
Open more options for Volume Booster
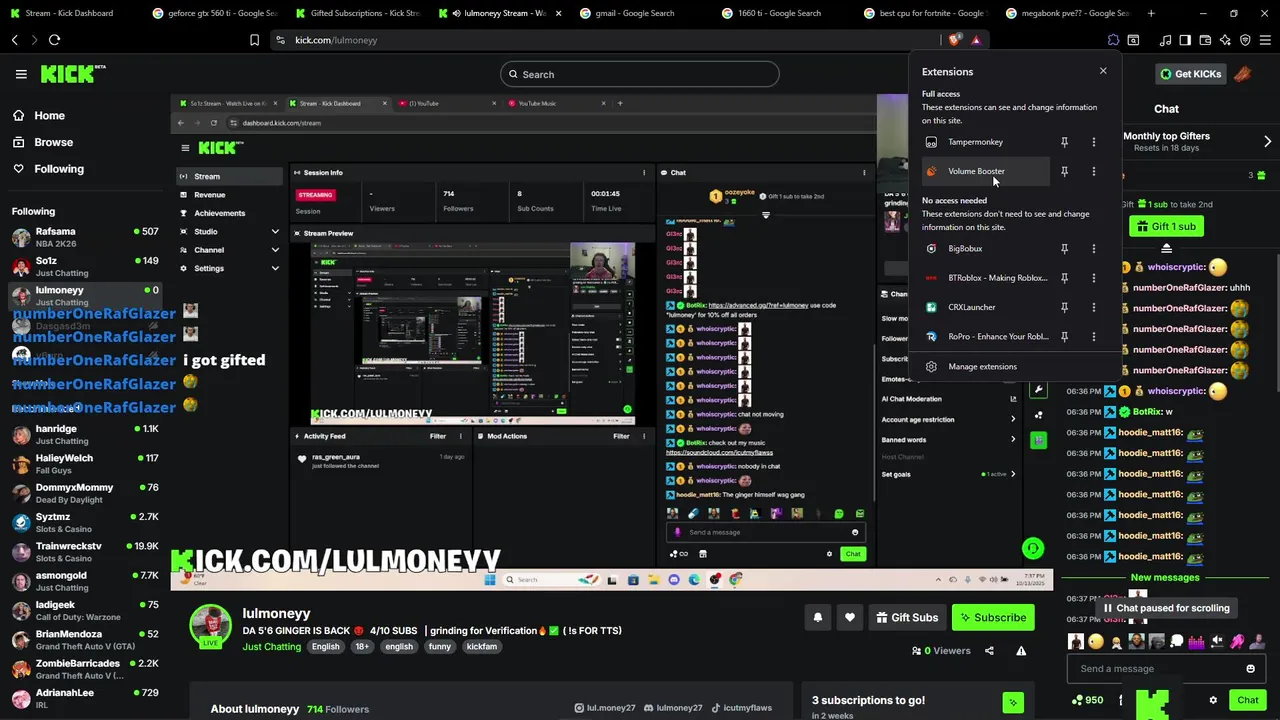pos(1093,171)
